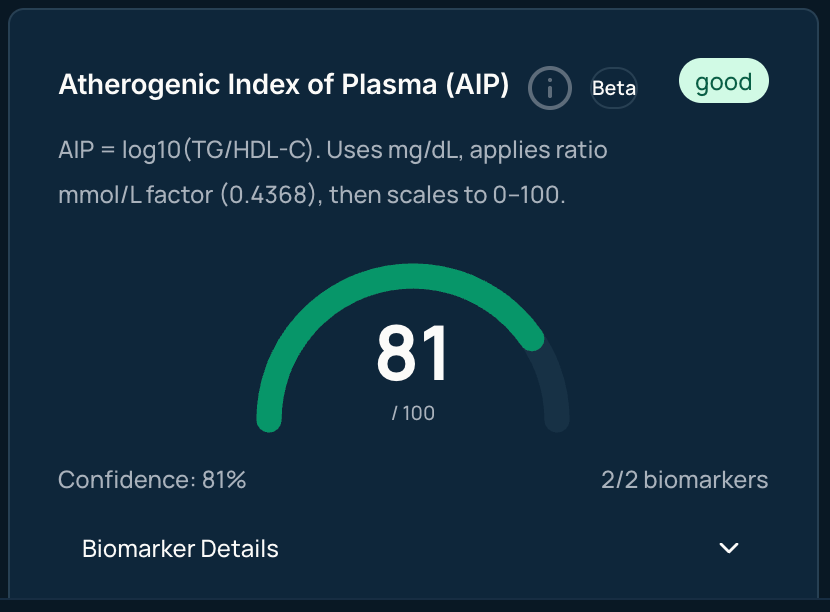Click the large score number 81

tap(413, 354)
